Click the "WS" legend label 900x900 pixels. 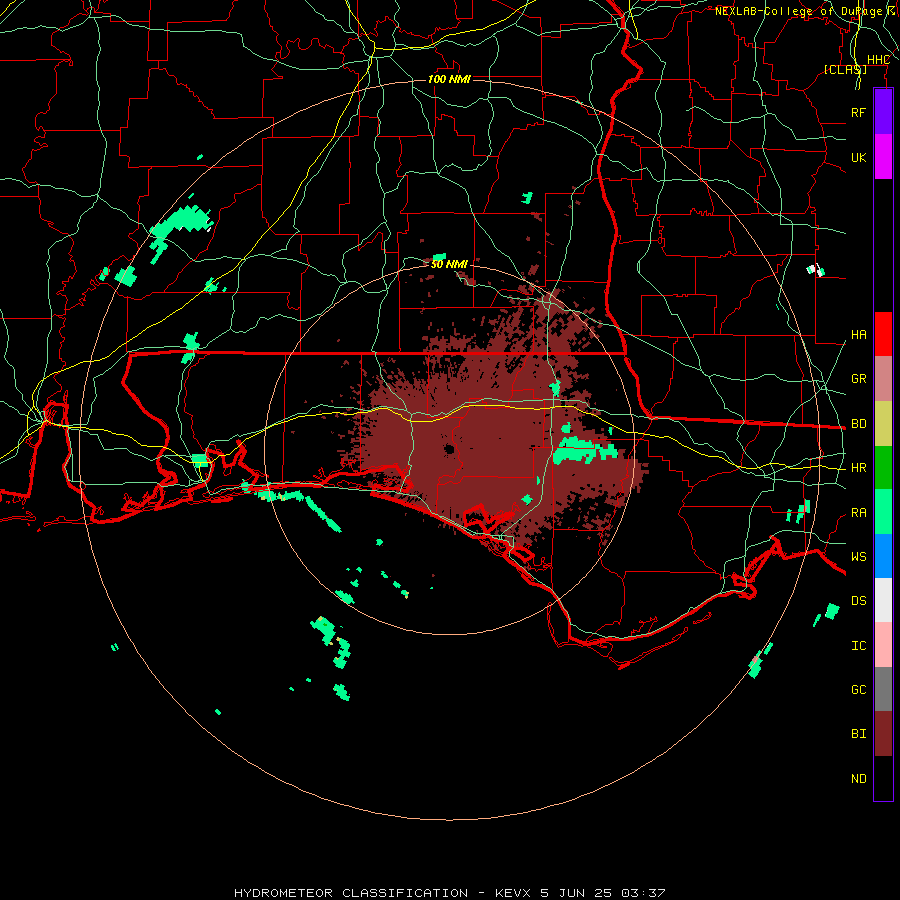(x=858, y=557)
